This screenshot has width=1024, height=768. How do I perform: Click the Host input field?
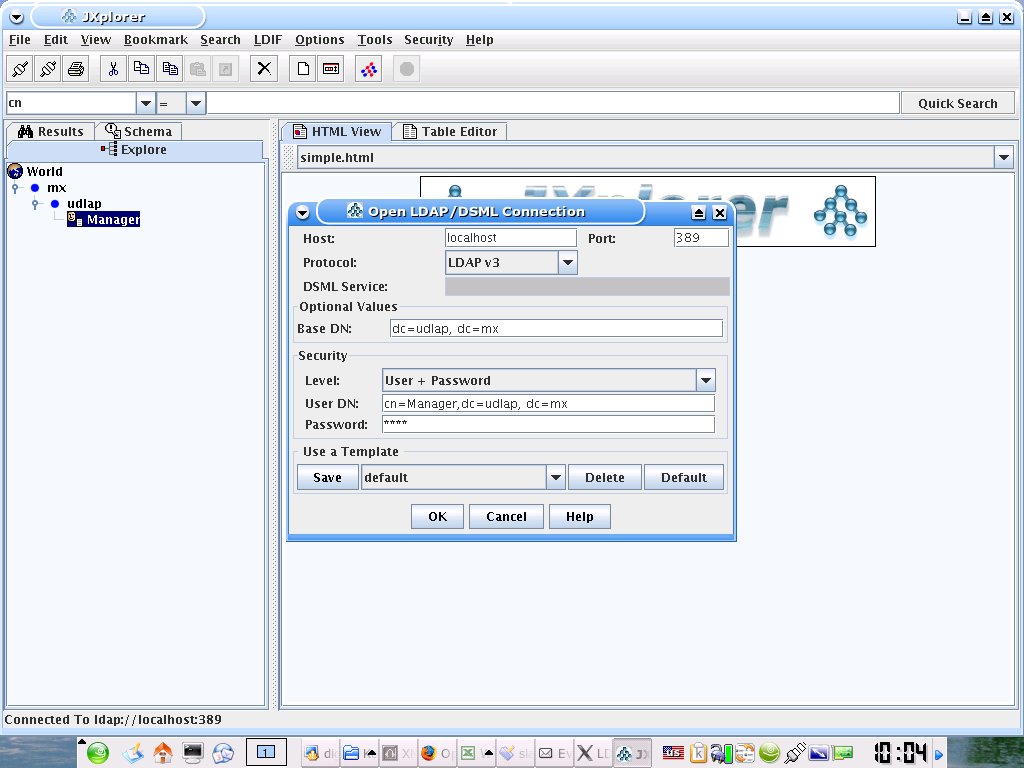pyautogui.click(x=510, y=238)
